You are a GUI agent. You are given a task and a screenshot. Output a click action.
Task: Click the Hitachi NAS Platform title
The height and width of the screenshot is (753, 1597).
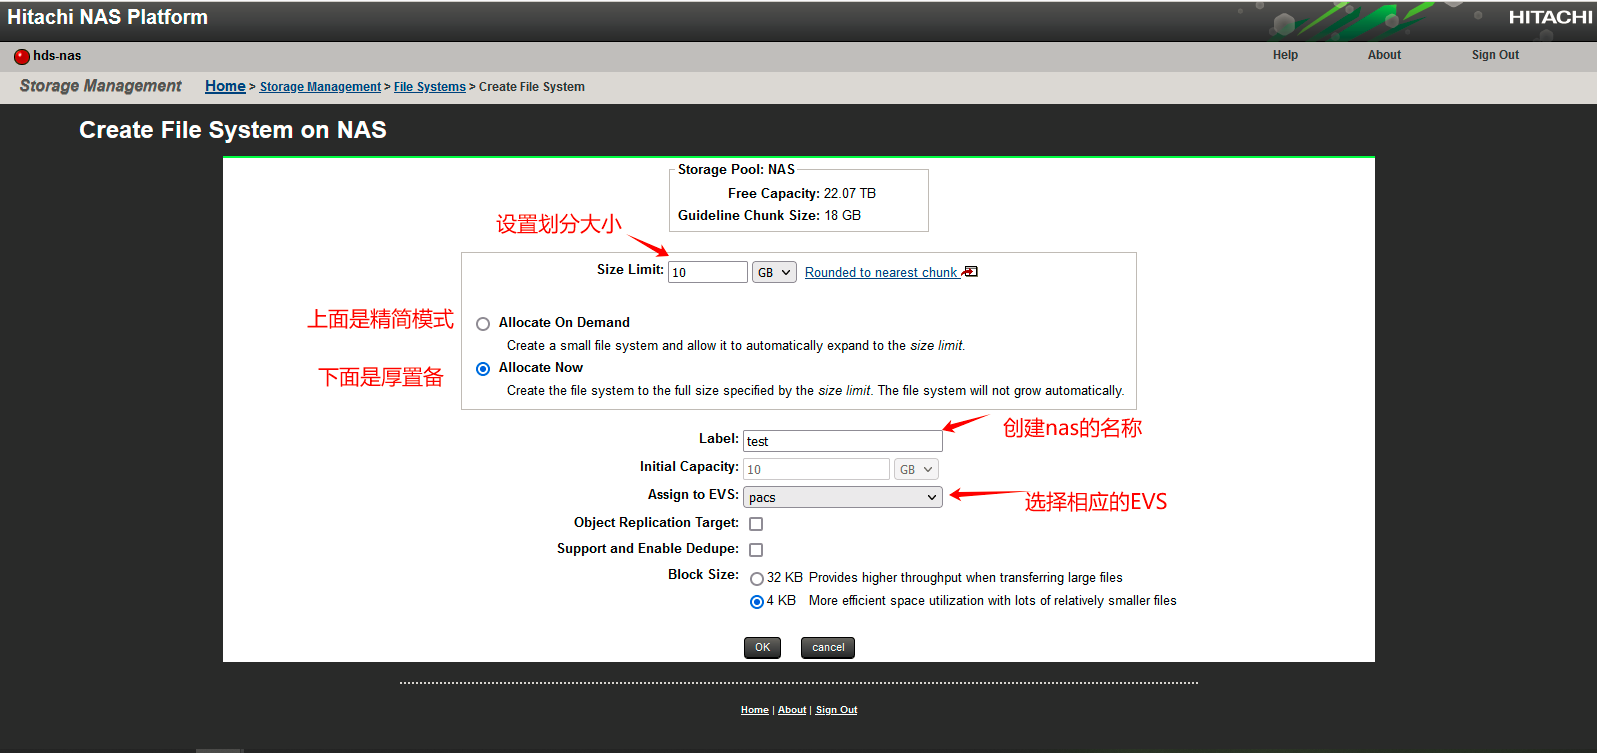(108, 17)
